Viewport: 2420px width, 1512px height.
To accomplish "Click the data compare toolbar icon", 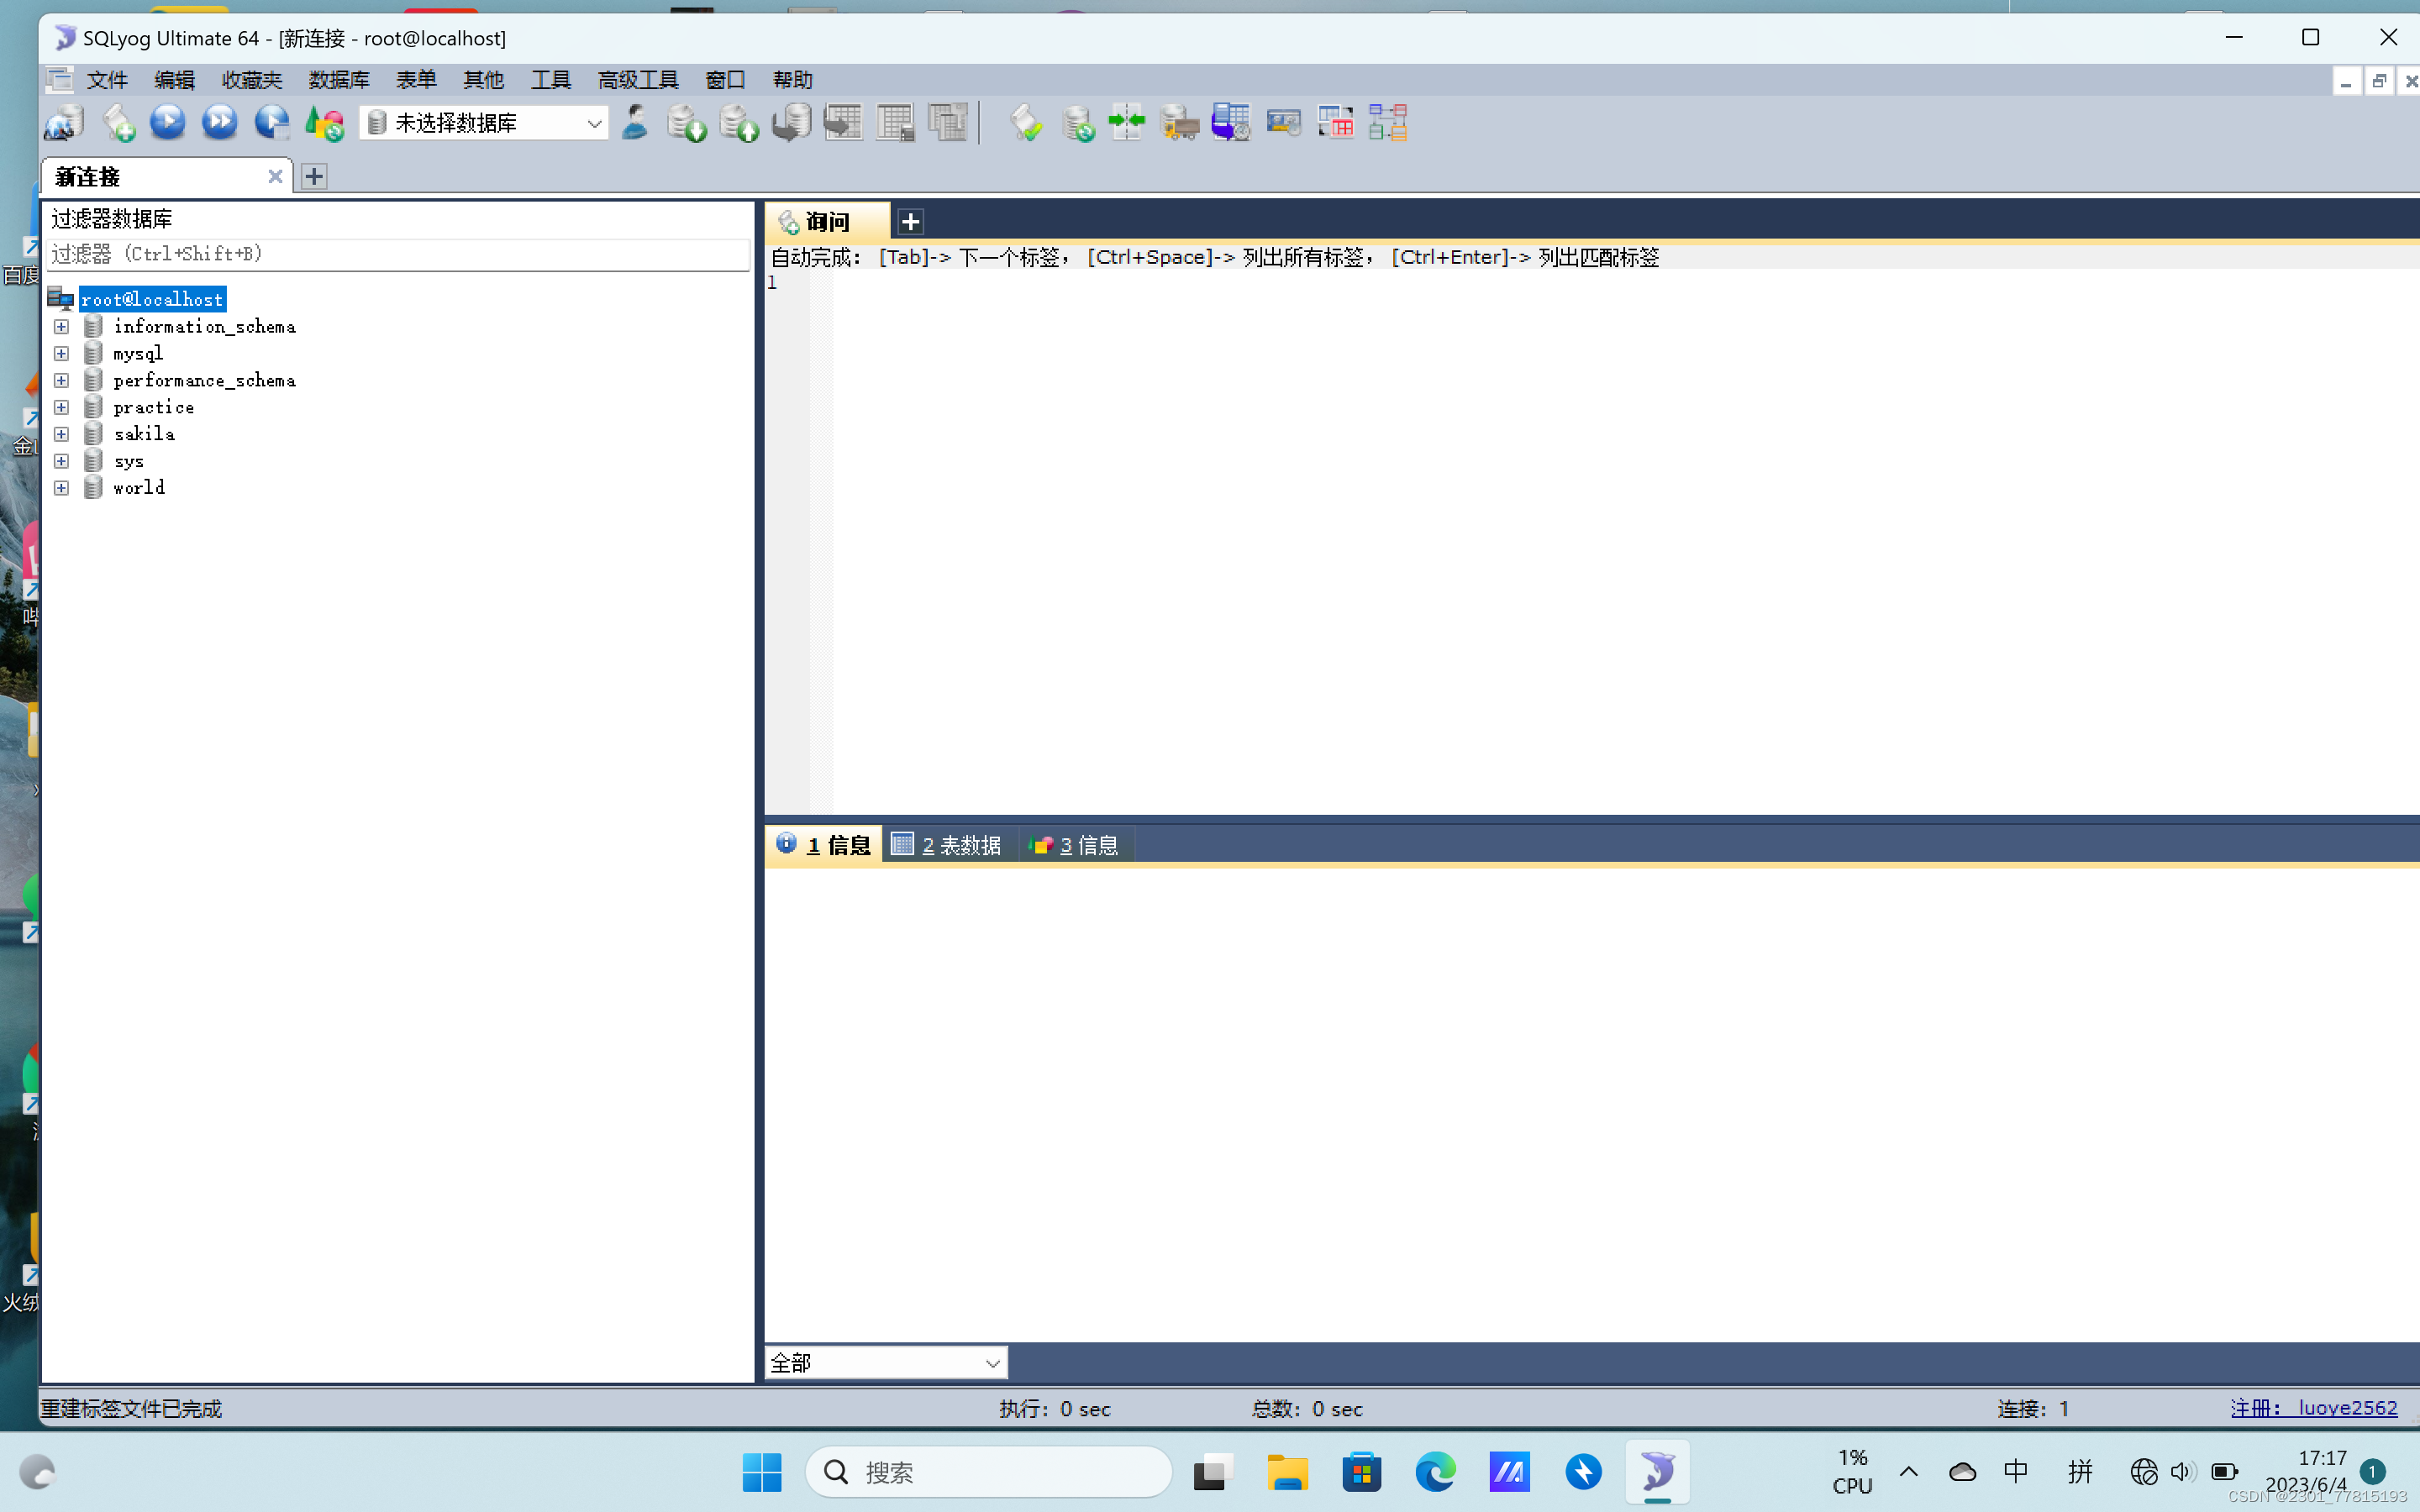I will coord(1128,122).
